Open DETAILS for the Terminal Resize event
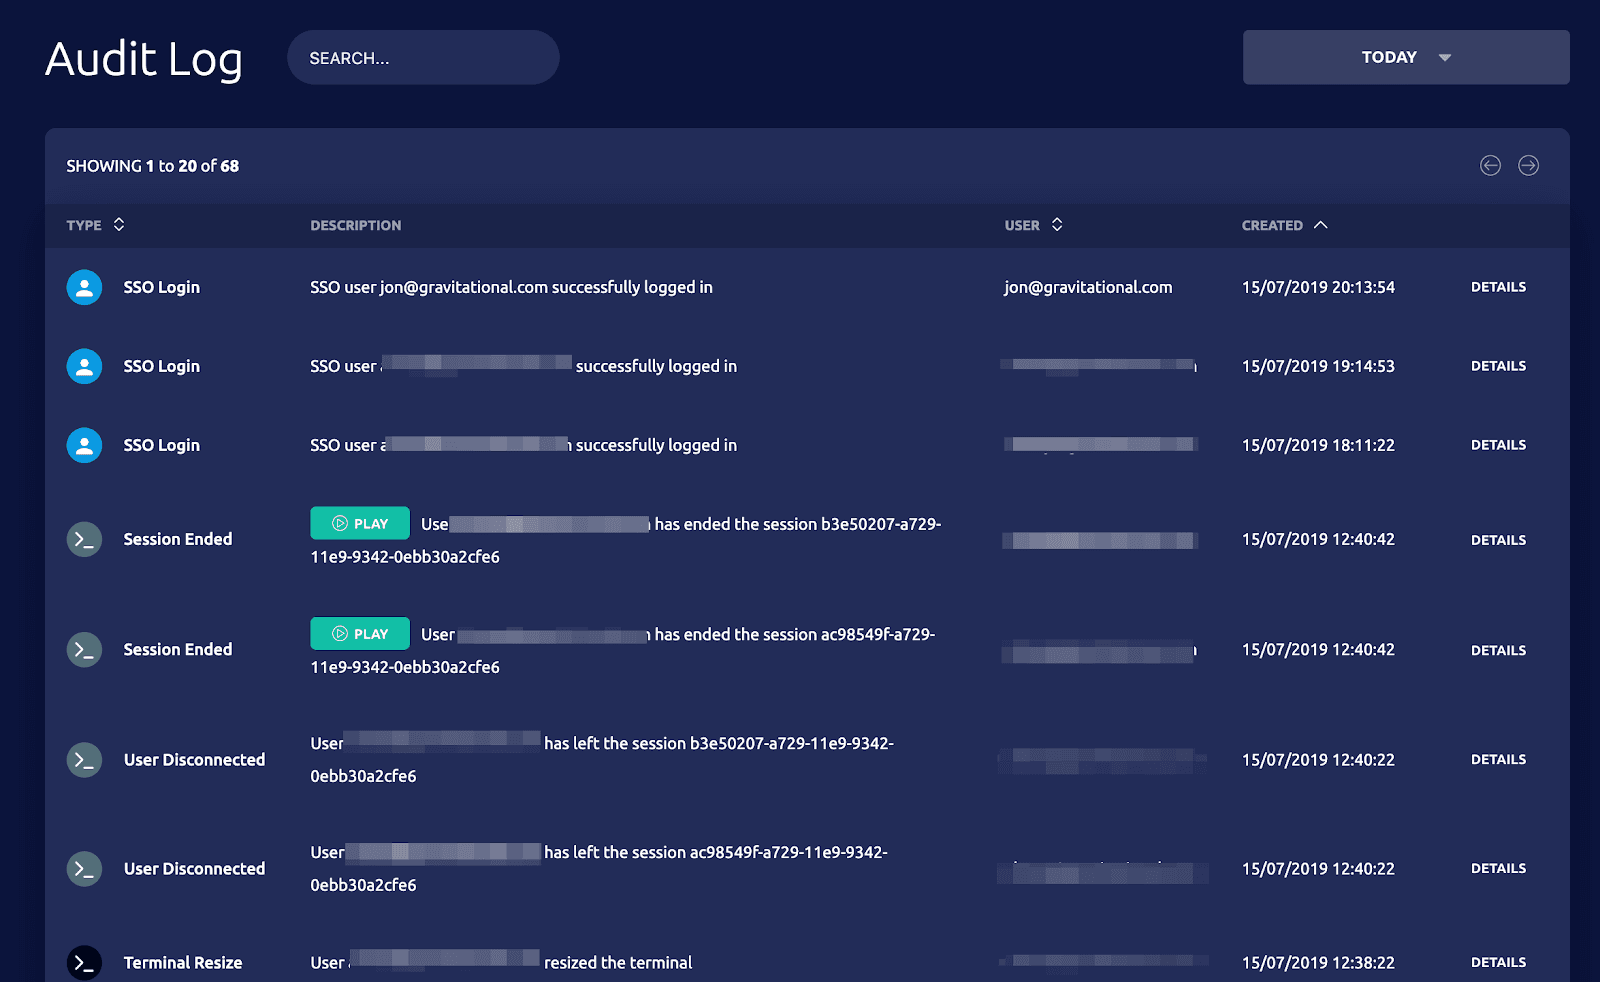 tap(1498, 962)
